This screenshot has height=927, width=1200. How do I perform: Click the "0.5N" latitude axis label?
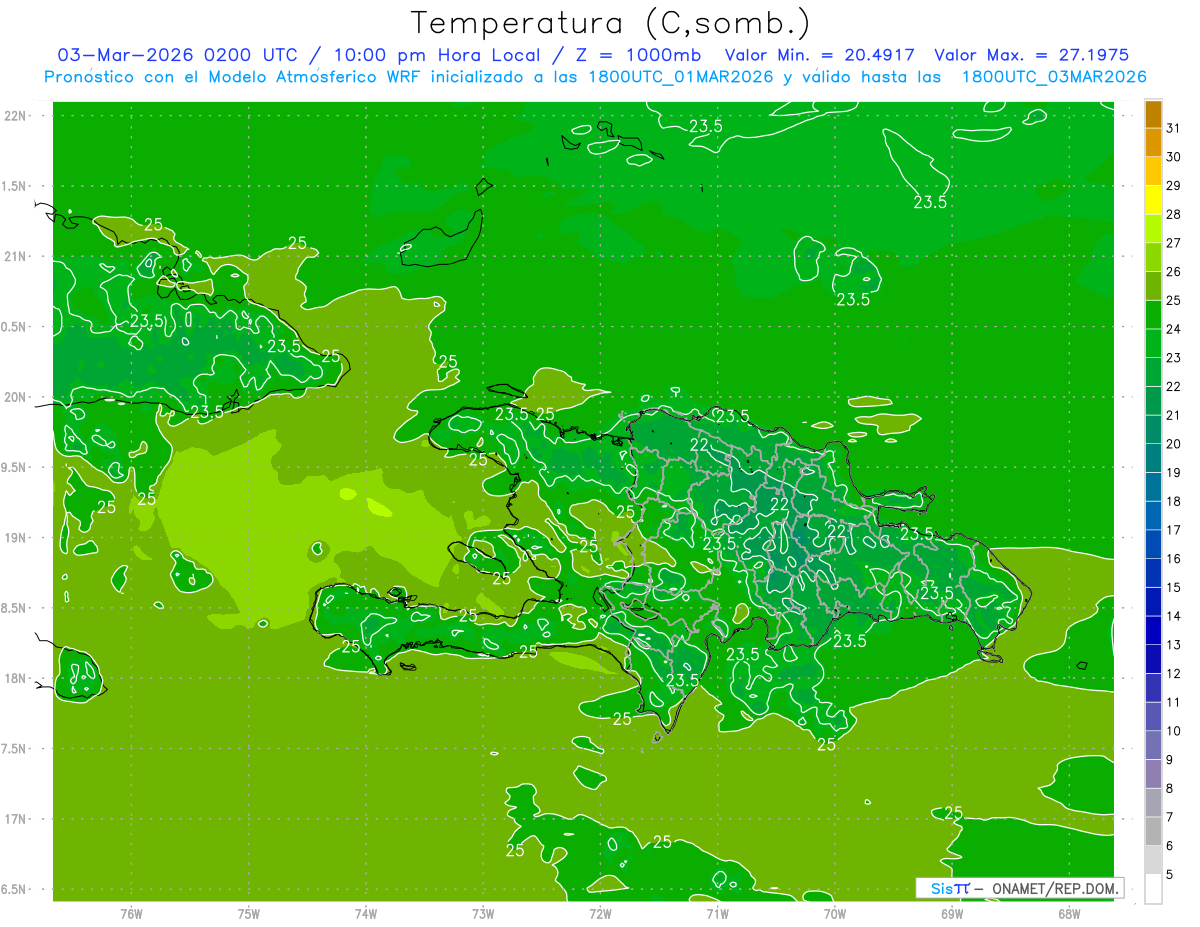[x=14, y=327]
